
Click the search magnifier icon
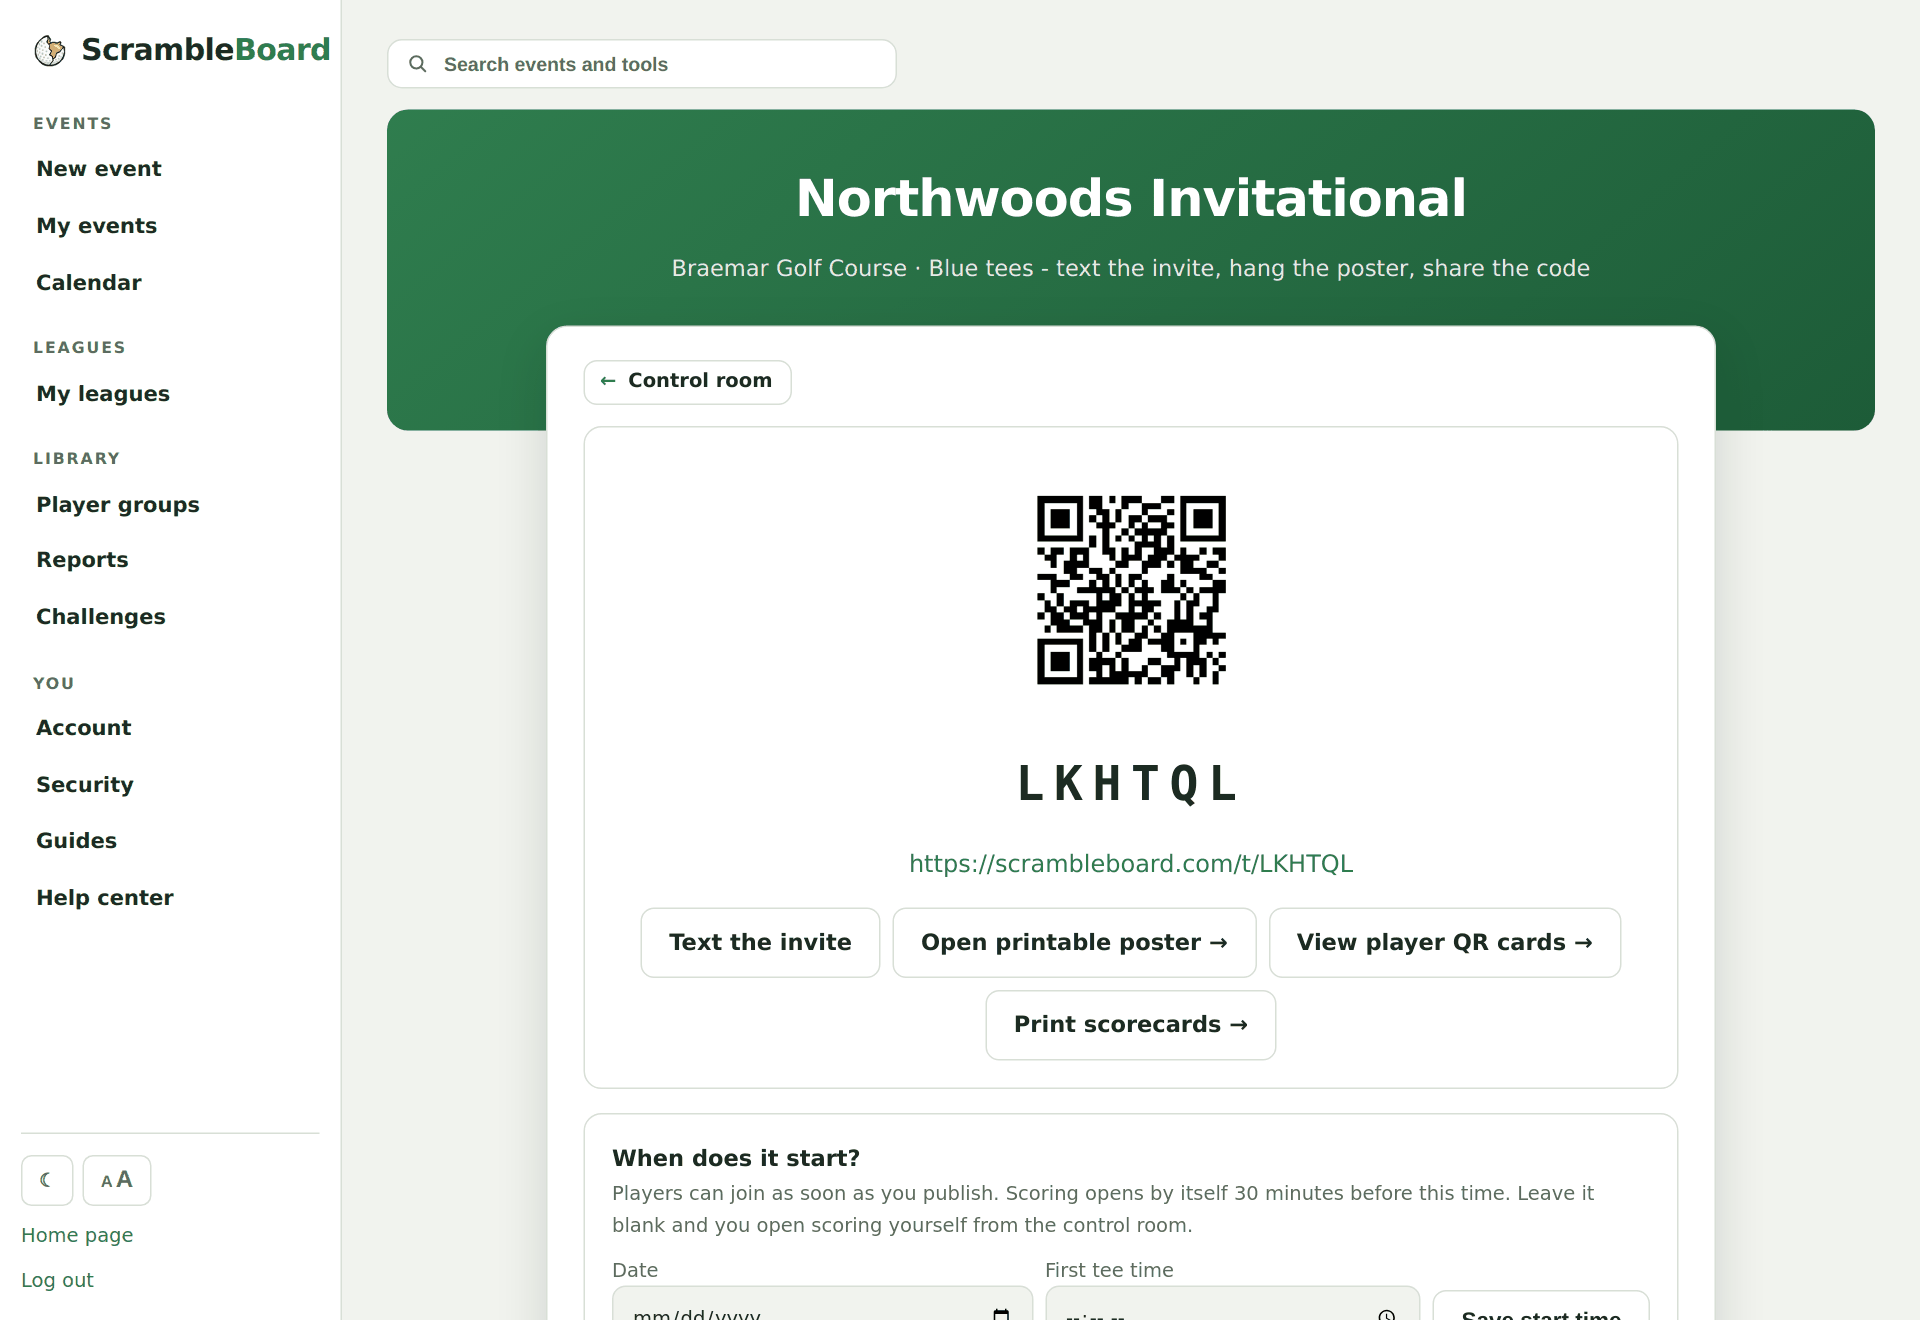point(418,64)
